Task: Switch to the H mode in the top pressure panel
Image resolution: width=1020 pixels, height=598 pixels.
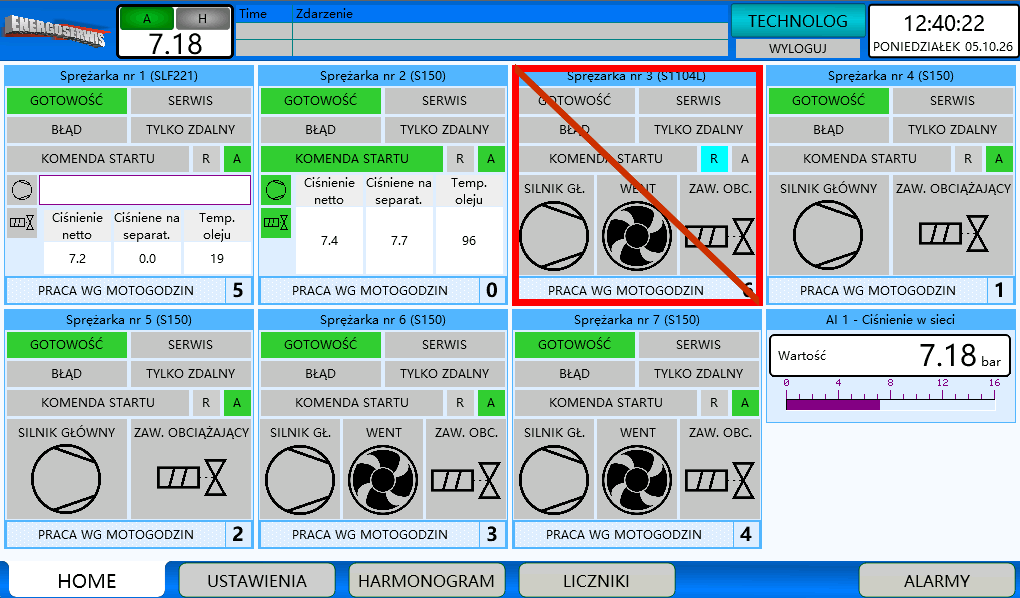Action: click(202, 19)
